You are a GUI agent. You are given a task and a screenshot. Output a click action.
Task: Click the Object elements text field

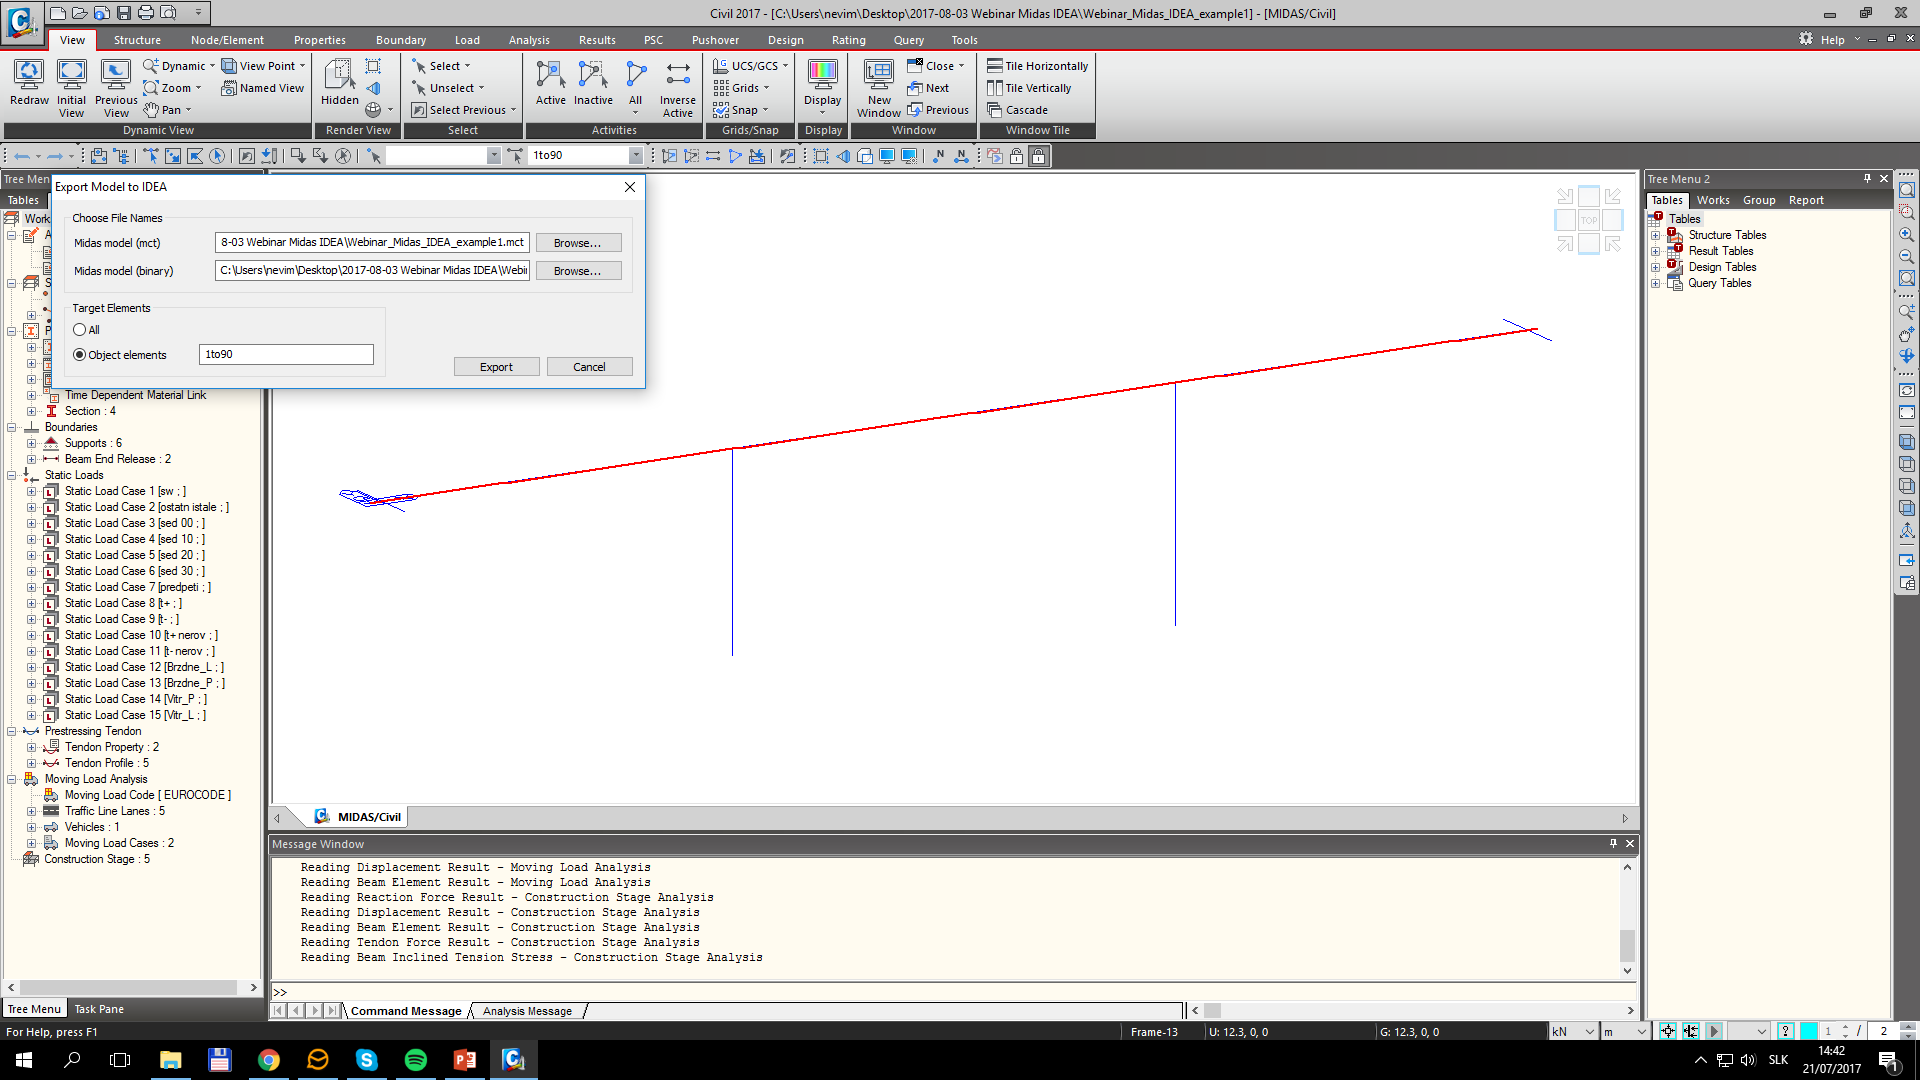(x=286, y=355)
